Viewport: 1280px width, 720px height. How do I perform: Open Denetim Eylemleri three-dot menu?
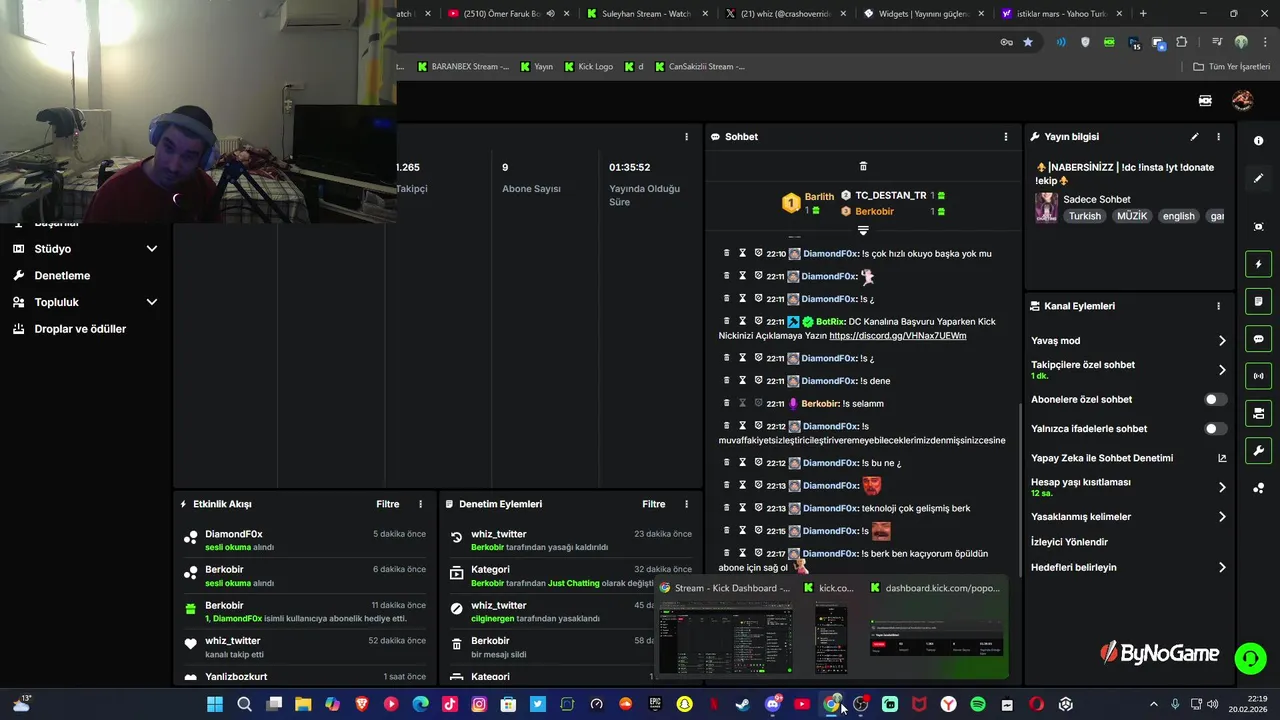[686, 504]
